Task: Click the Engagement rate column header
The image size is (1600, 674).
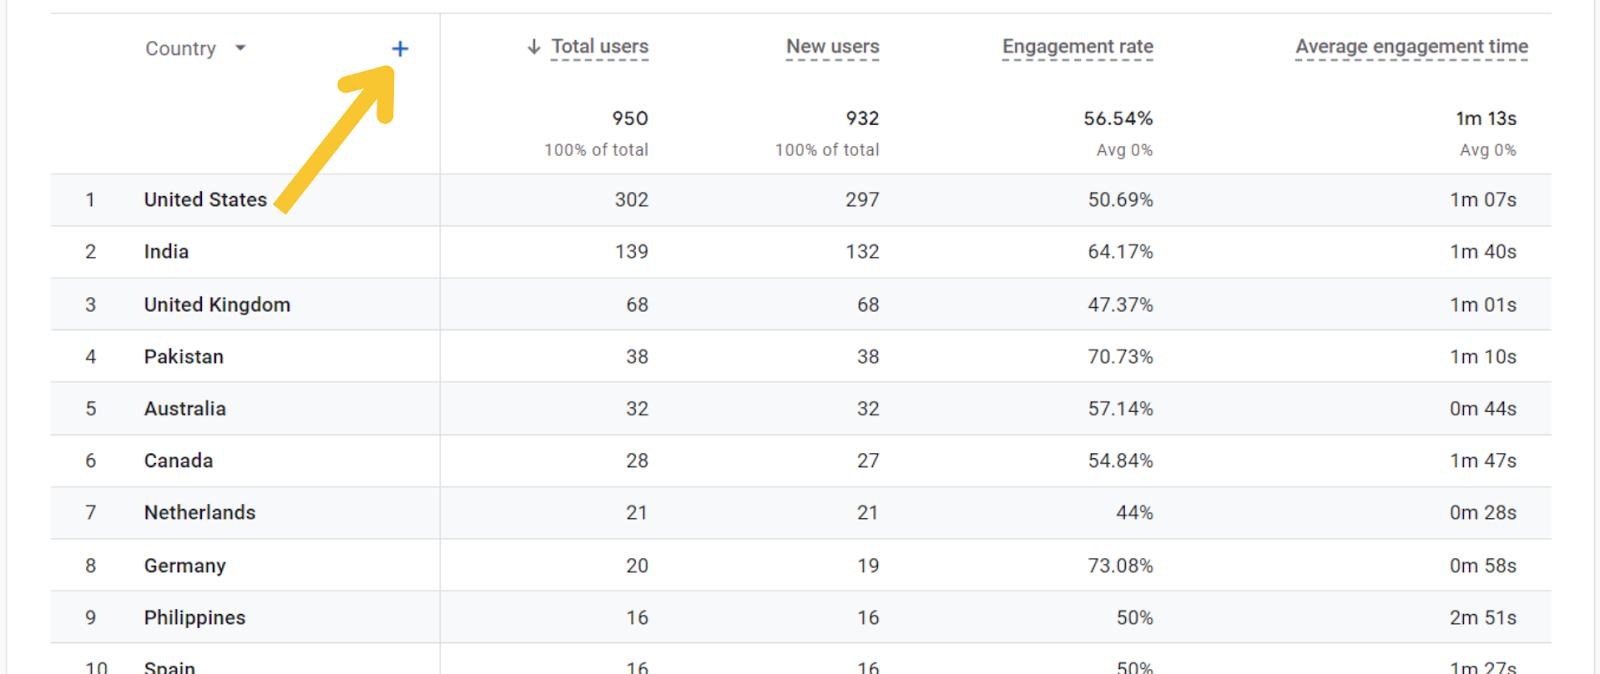Action: point(1077,46)
